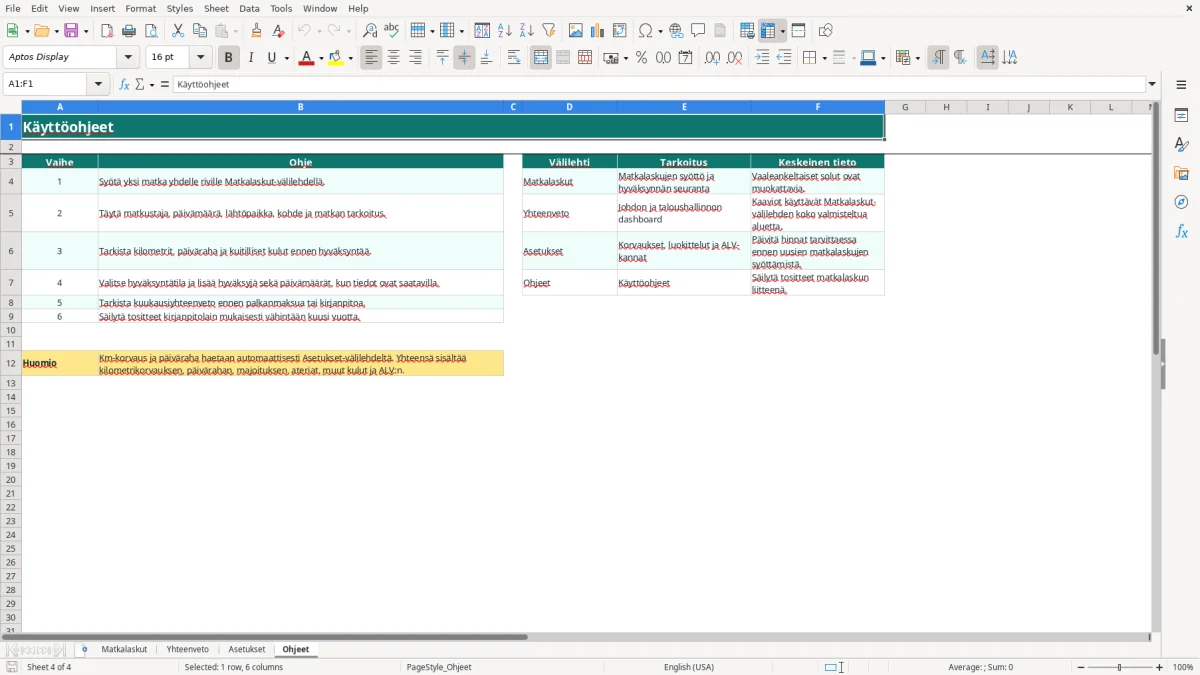Screen dimensions: 1200x675
Task: Center text vertically in cell
Action: 464,58
